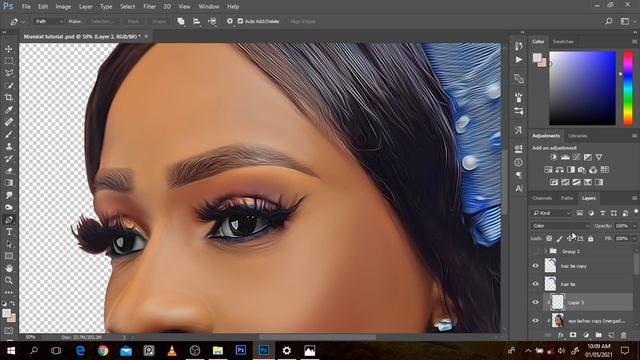Open the layer Kind filter dropdown

click(551, 213)
